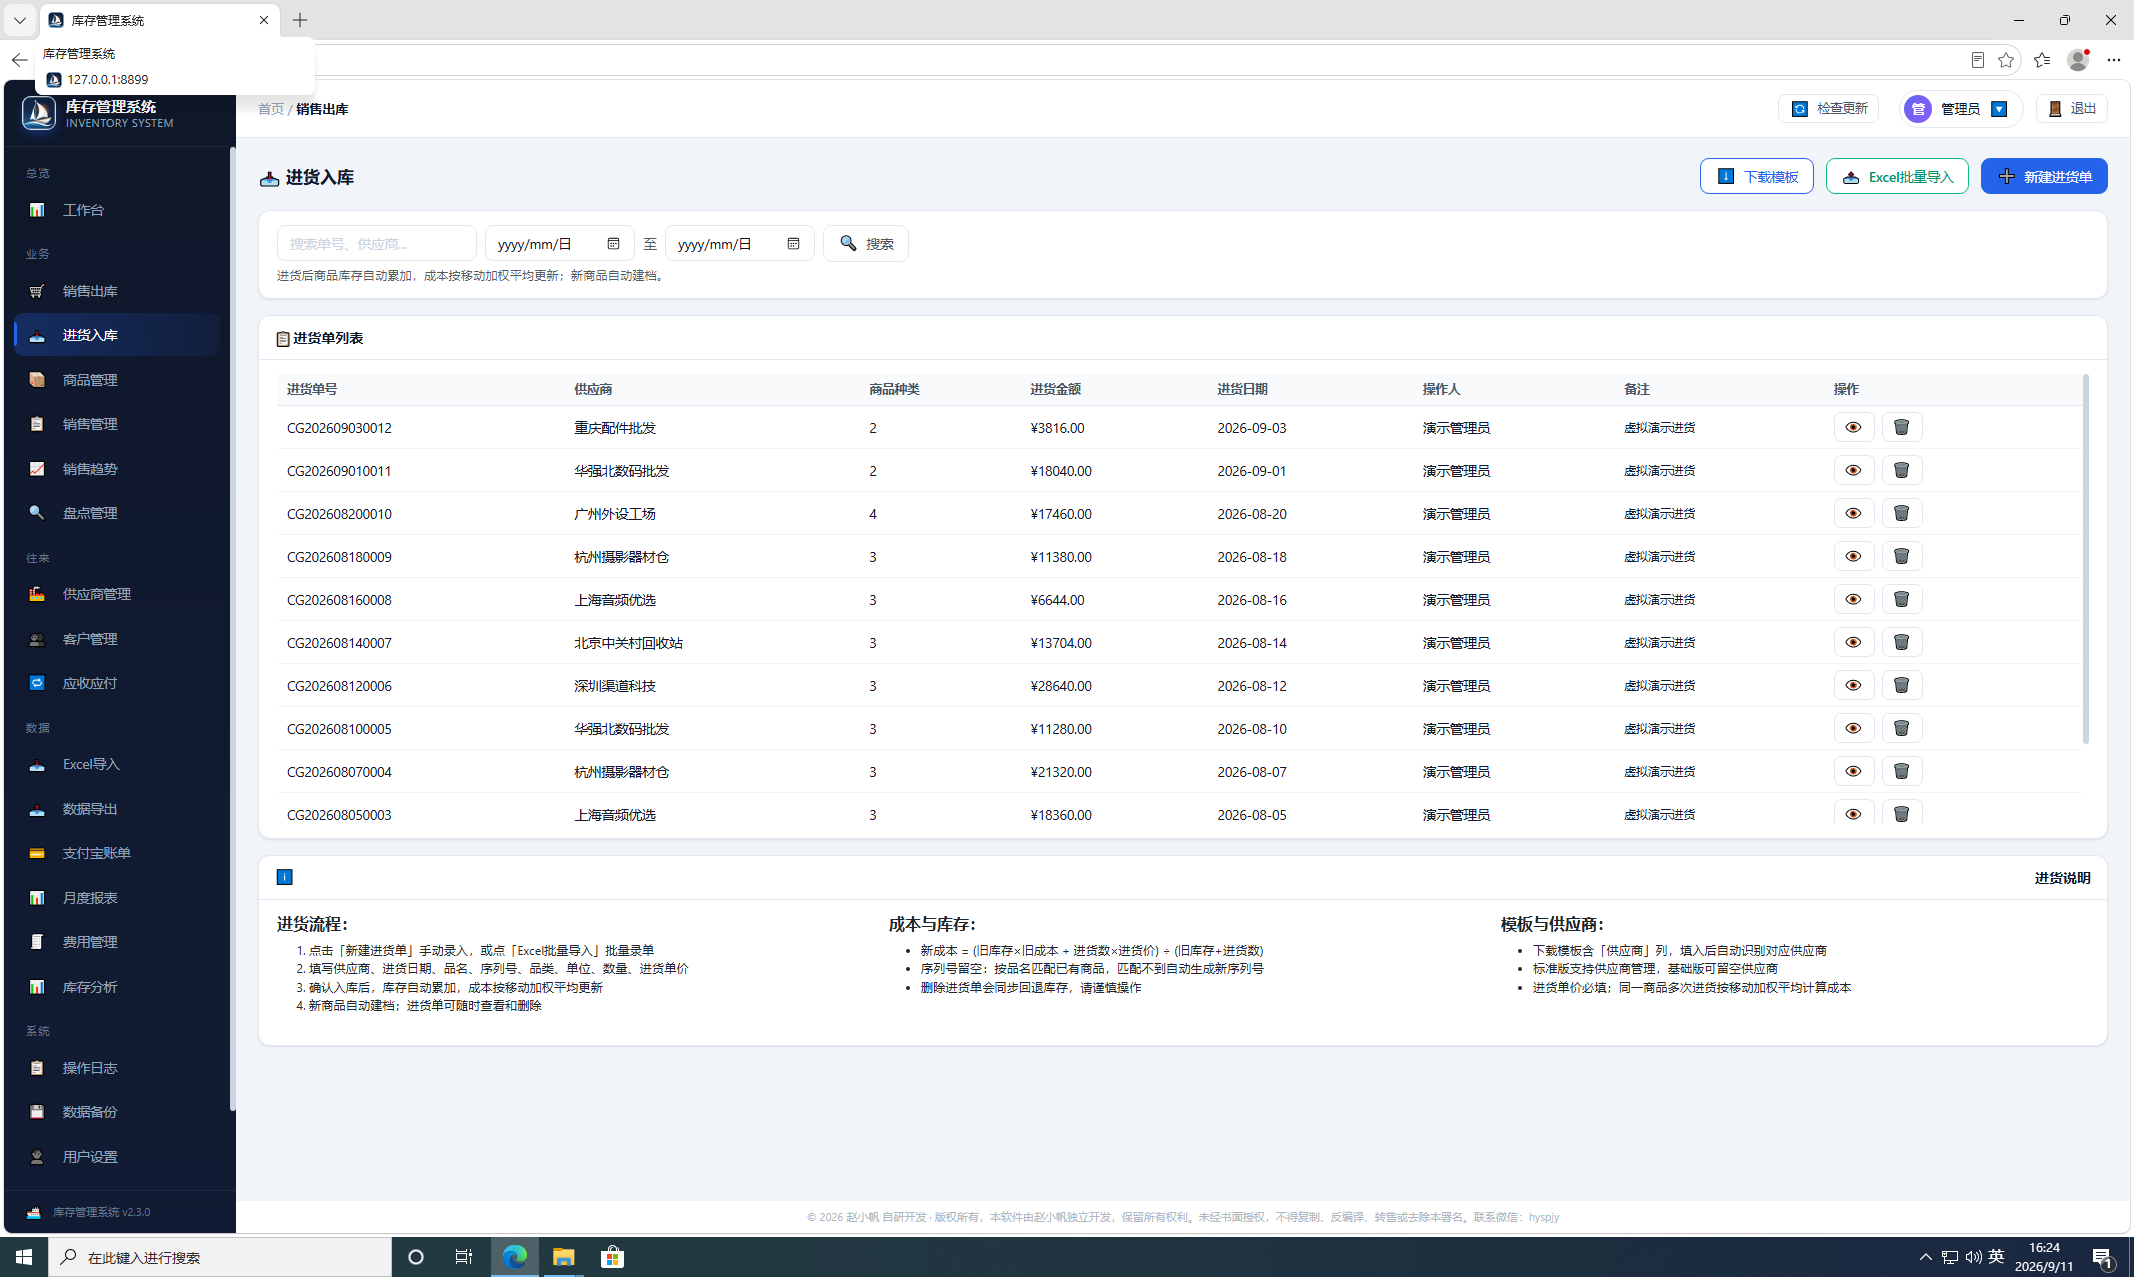The width and height of the screenshot is (2134, 1277).
Task: View order CG202608140007 via eye icon
Action: click(1853, 642)
